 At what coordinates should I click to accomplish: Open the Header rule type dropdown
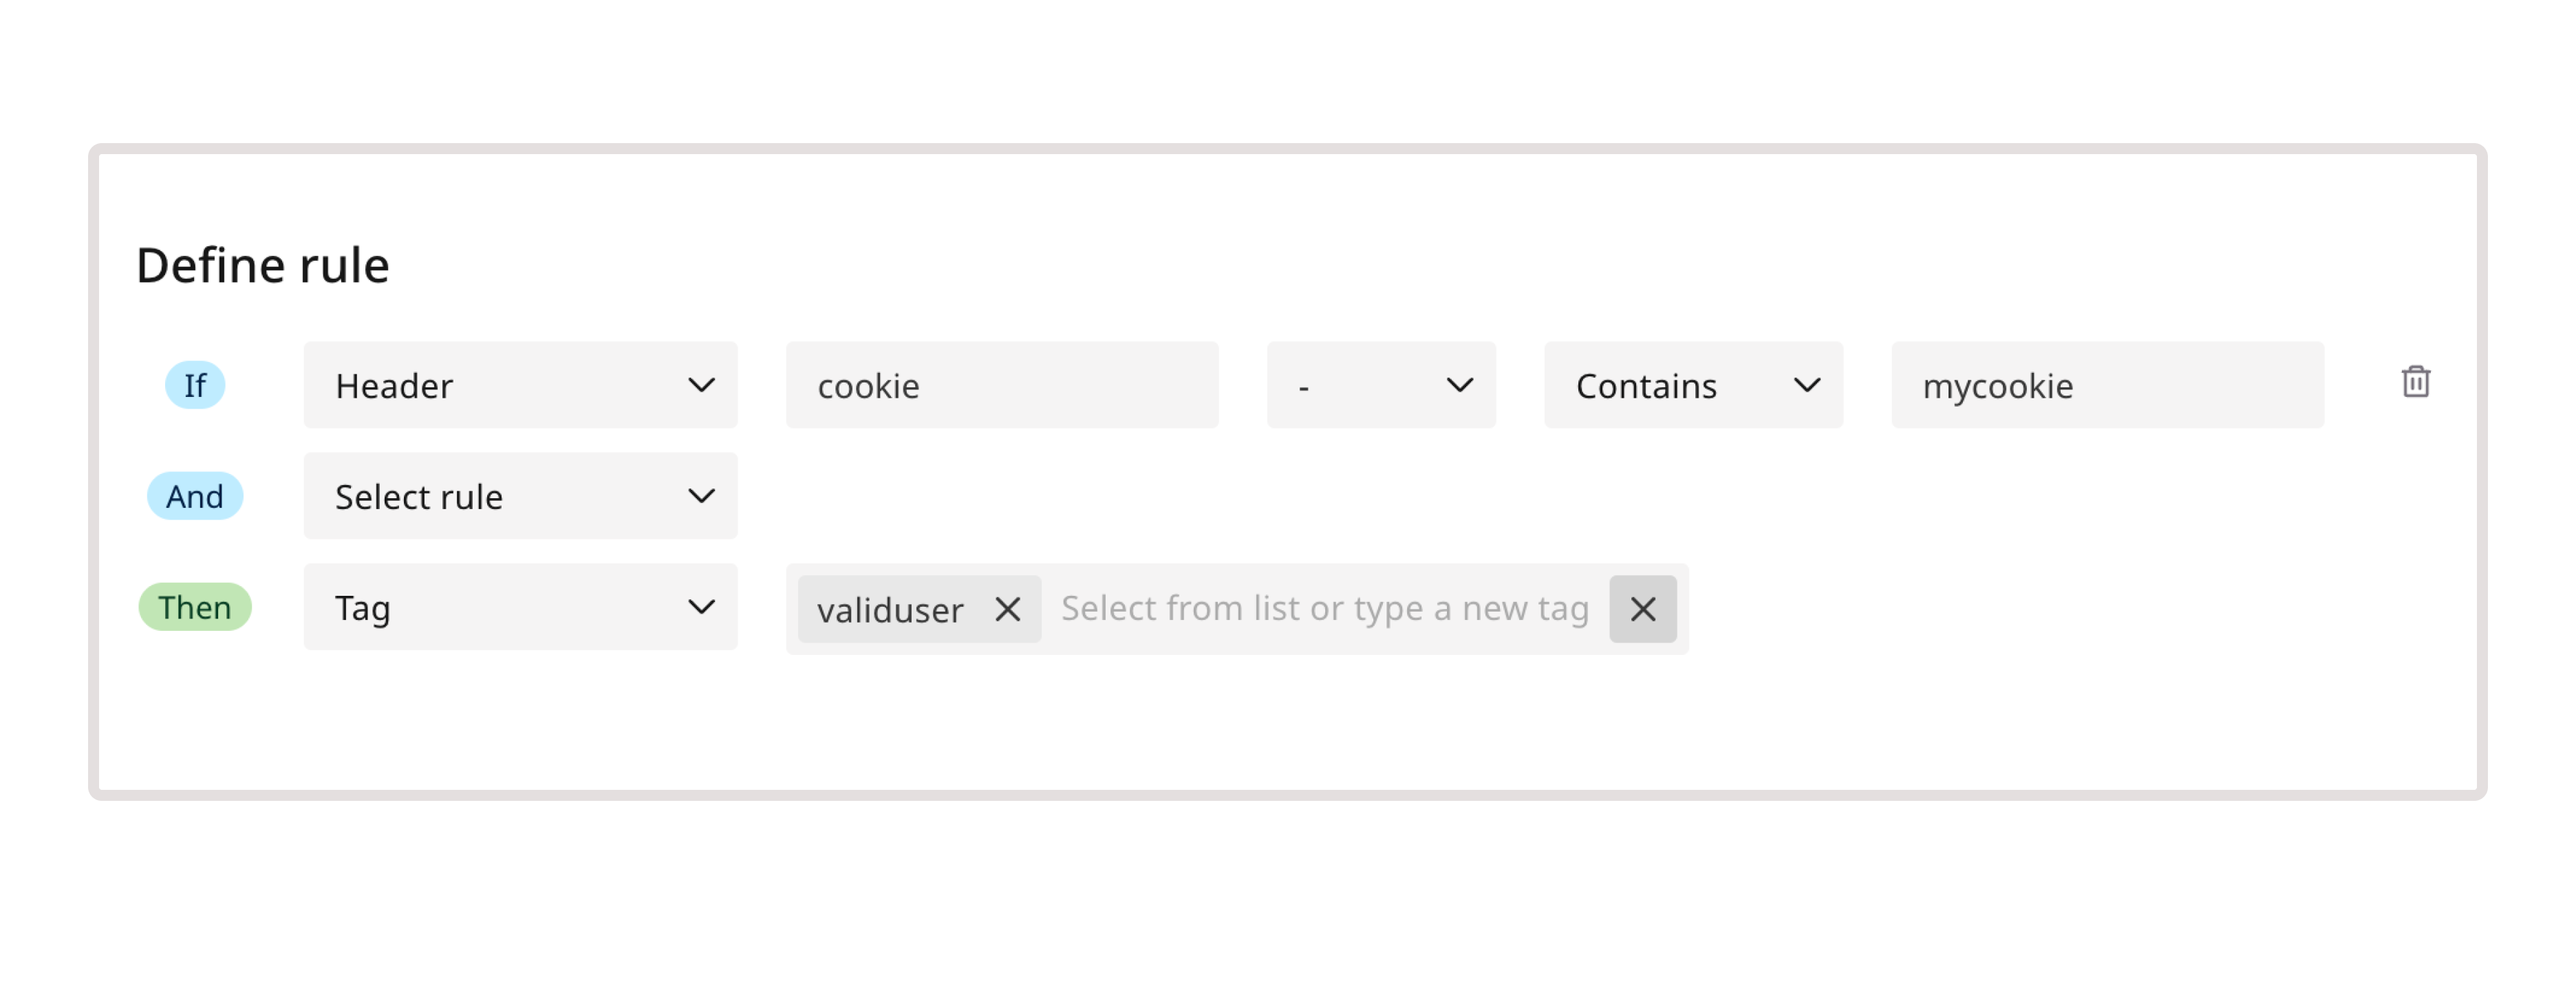520,385
